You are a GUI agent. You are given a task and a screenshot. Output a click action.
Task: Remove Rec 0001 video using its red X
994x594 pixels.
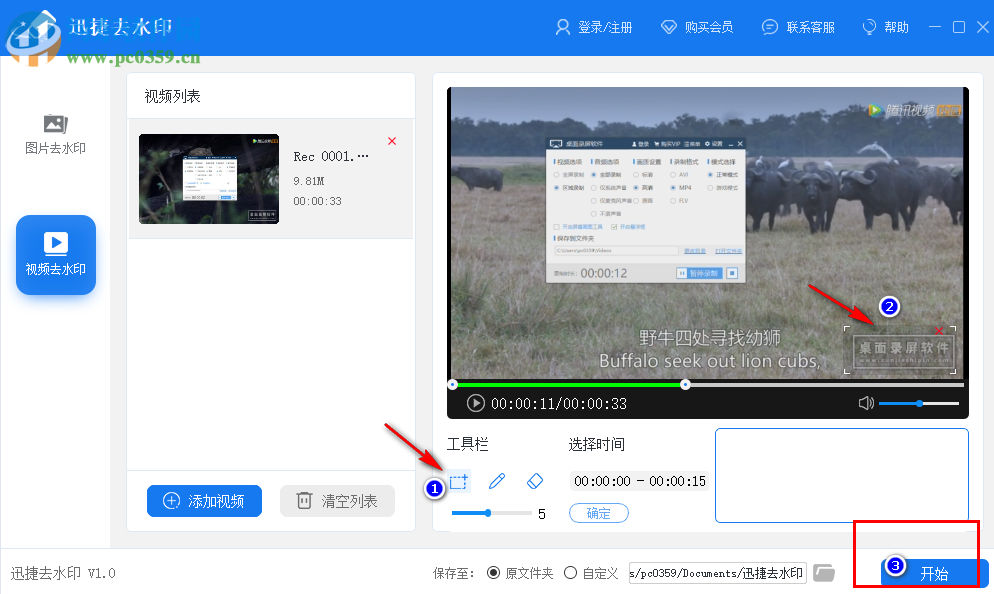tap(391, 141)
